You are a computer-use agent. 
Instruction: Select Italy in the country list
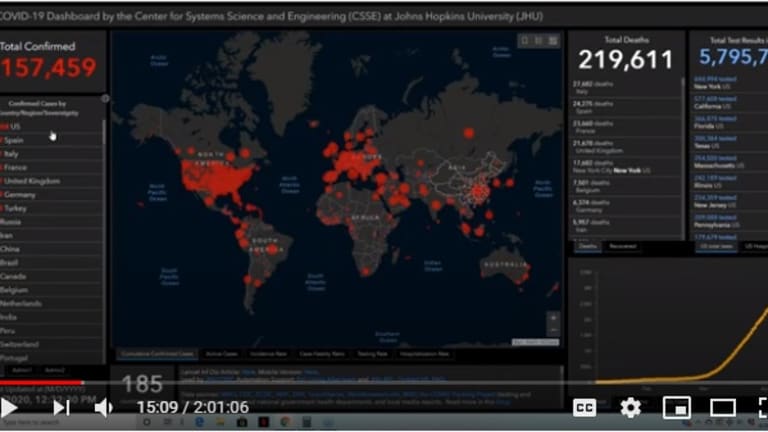pyautogui.click(x=51, y=154)
